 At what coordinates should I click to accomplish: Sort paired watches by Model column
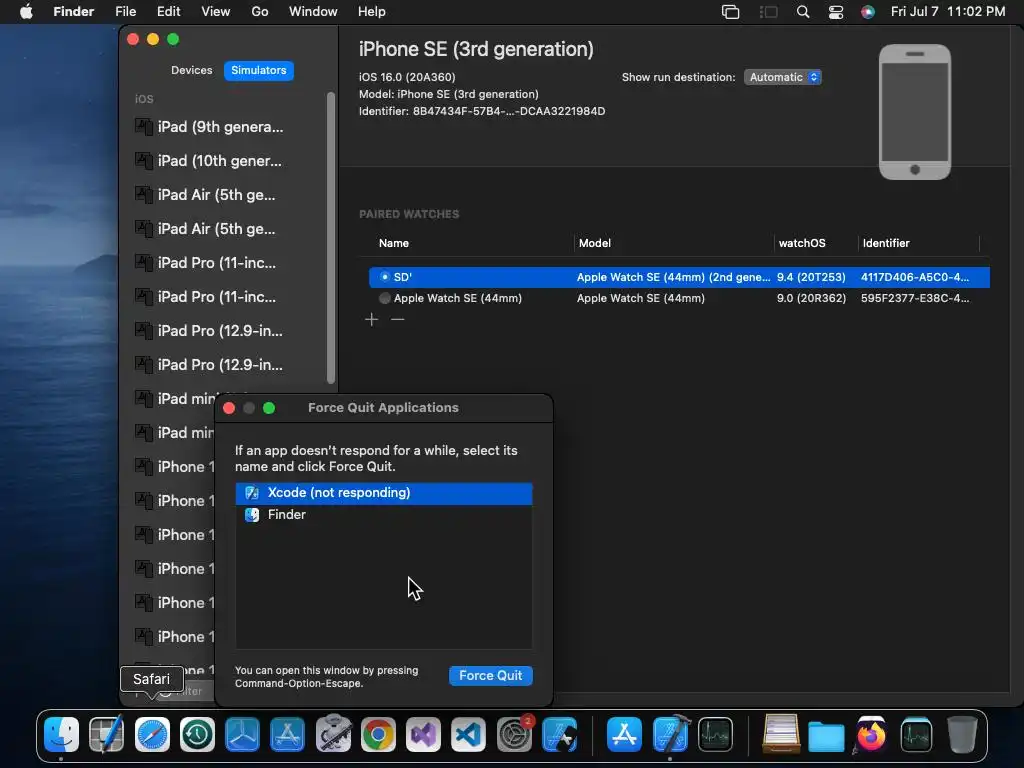[x=594, y=243]
